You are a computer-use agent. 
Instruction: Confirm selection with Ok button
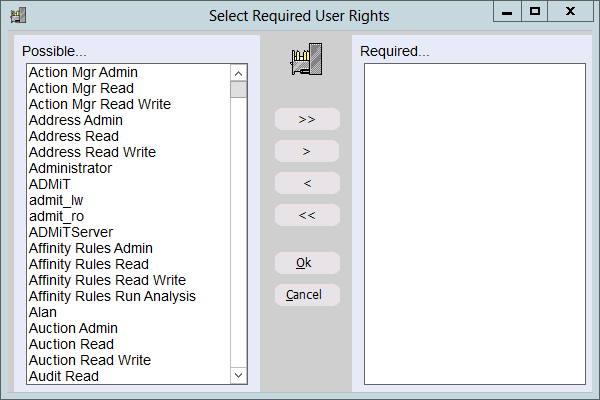click(307, 263)
